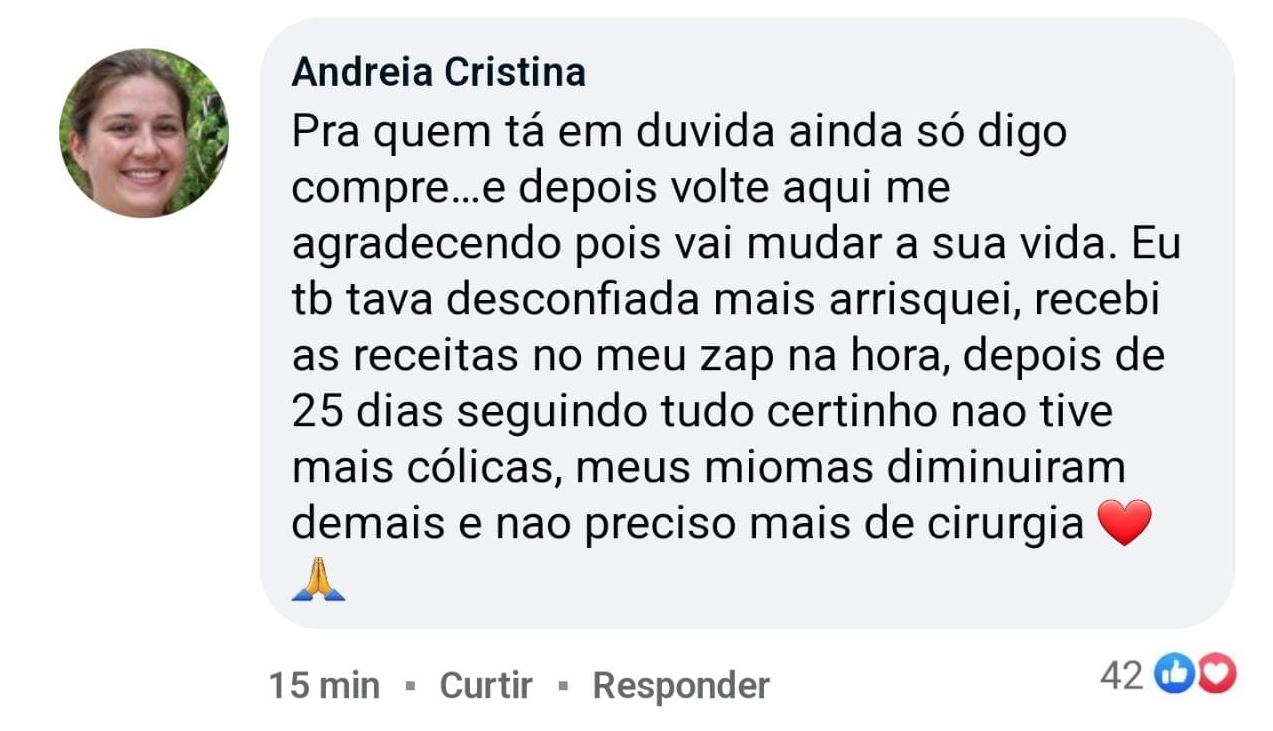
Task: Click the Andreia Cristina commenter name
Action: (x=438, y=73)
